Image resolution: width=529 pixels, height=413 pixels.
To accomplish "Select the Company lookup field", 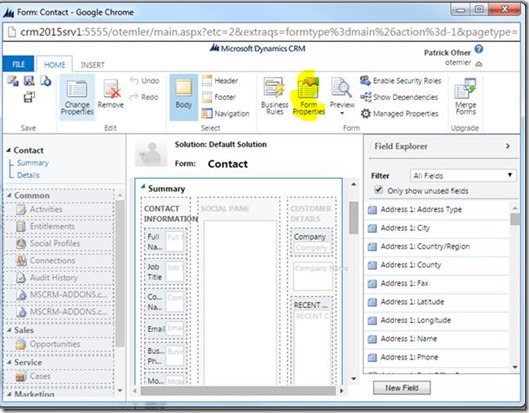I will [x=311, y=242].
